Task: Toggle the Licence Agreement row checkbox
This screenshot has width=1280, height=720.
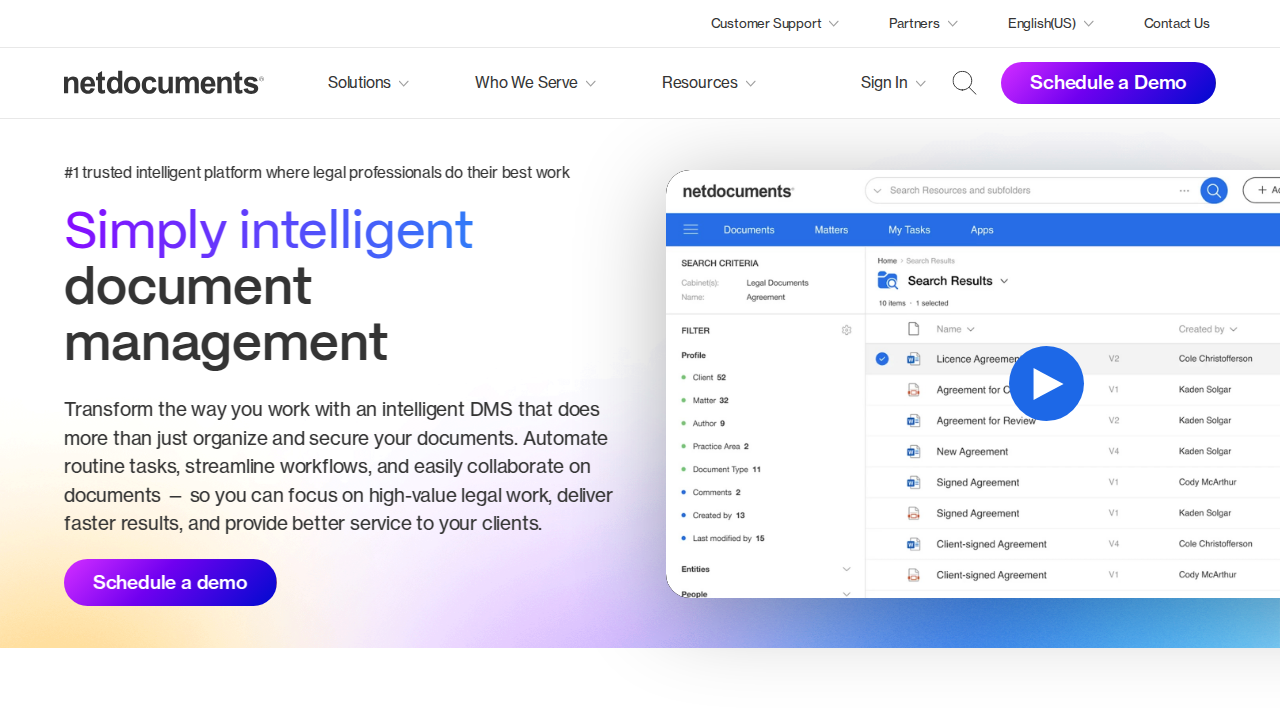Action: (882, 359)
